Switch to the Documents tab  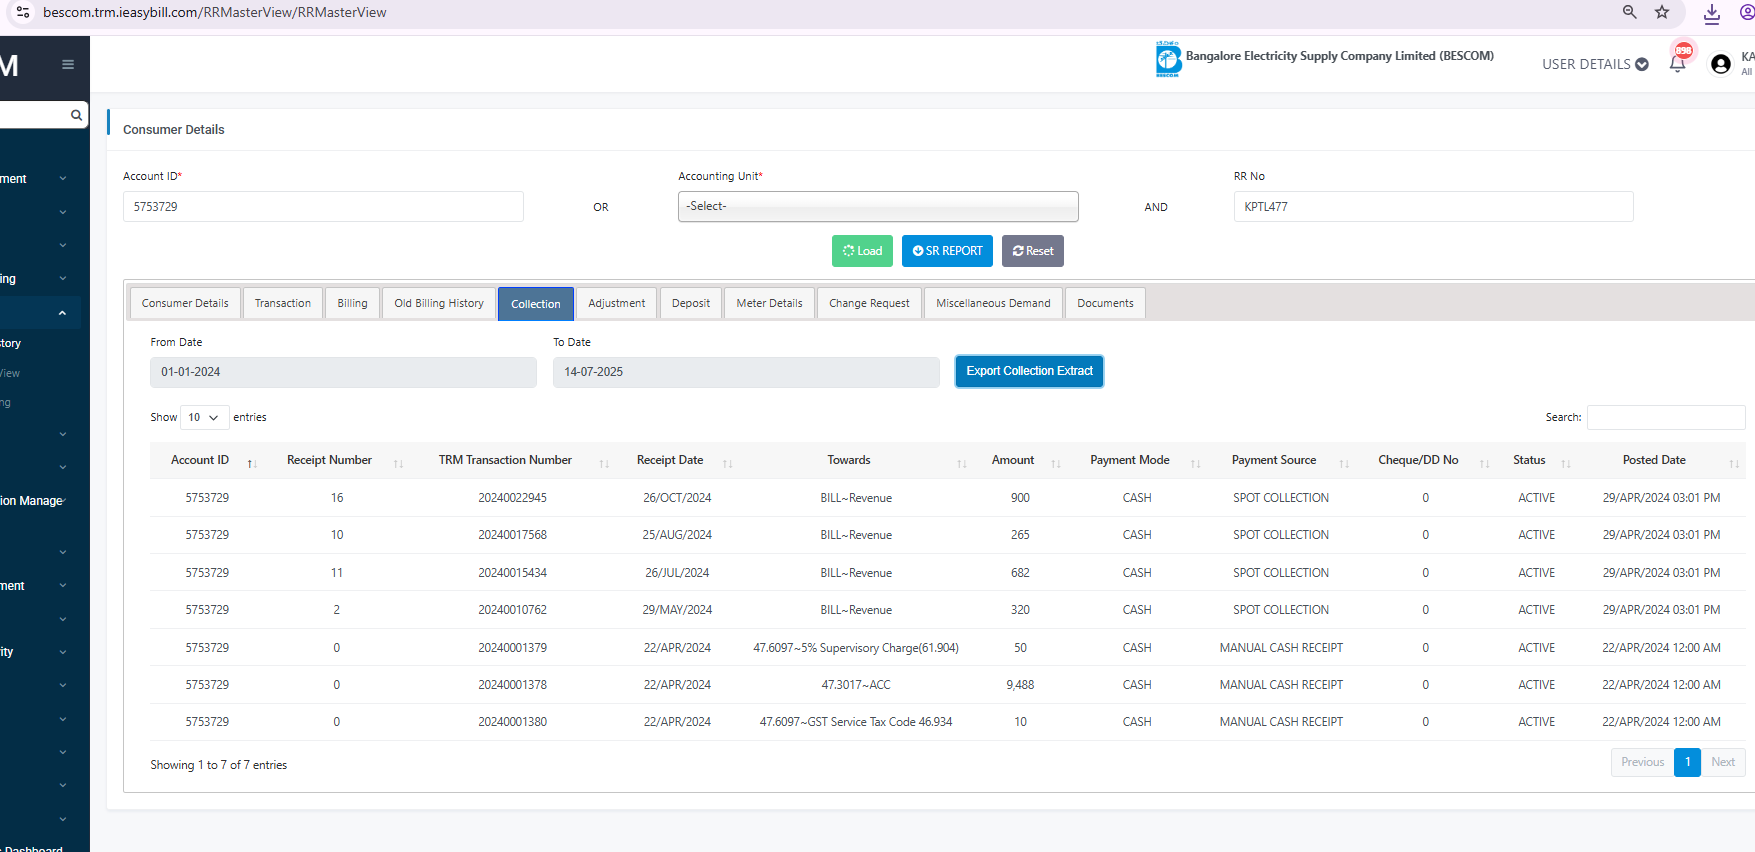pos(1105,303)
